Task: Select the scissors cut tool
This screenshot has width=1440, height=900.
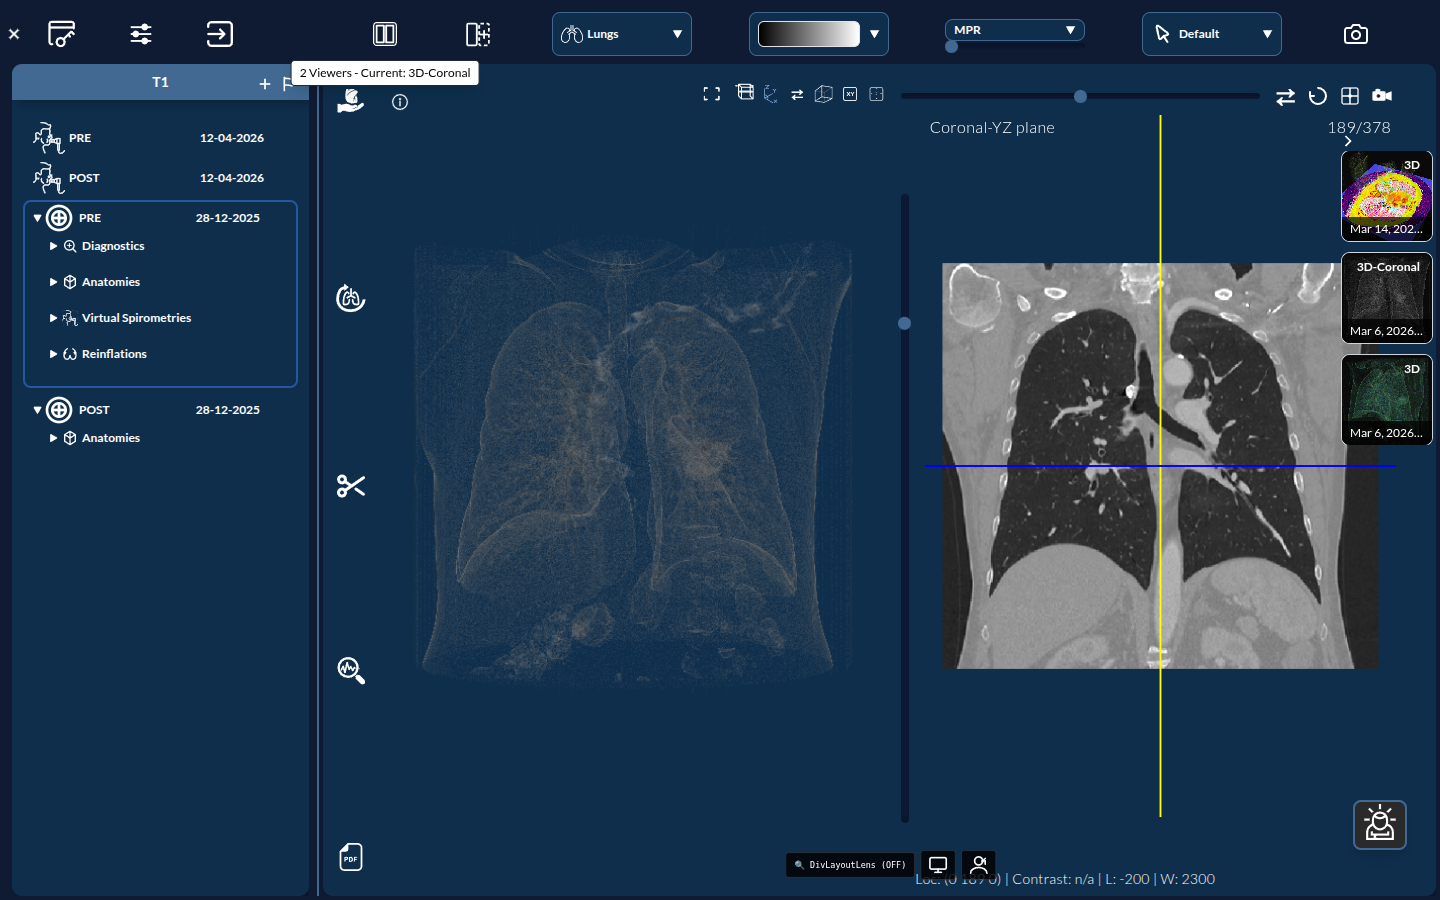Action: pyautogui.click(x=351, y=486)
